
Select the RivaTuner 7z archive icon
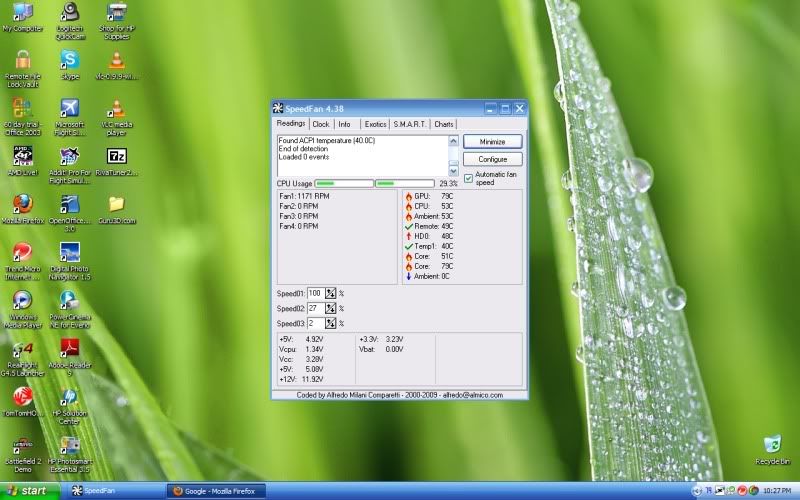(x=117, y=161)
